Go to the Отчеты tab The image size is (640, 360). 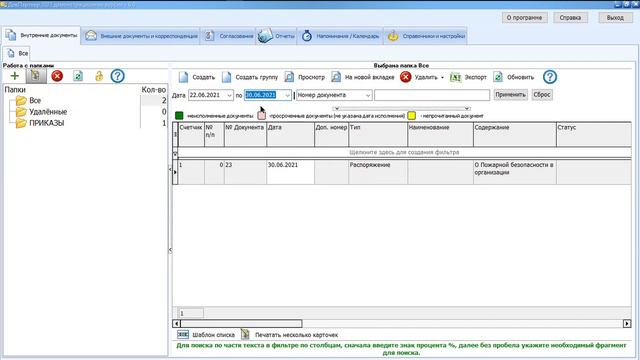pos(276,36)
